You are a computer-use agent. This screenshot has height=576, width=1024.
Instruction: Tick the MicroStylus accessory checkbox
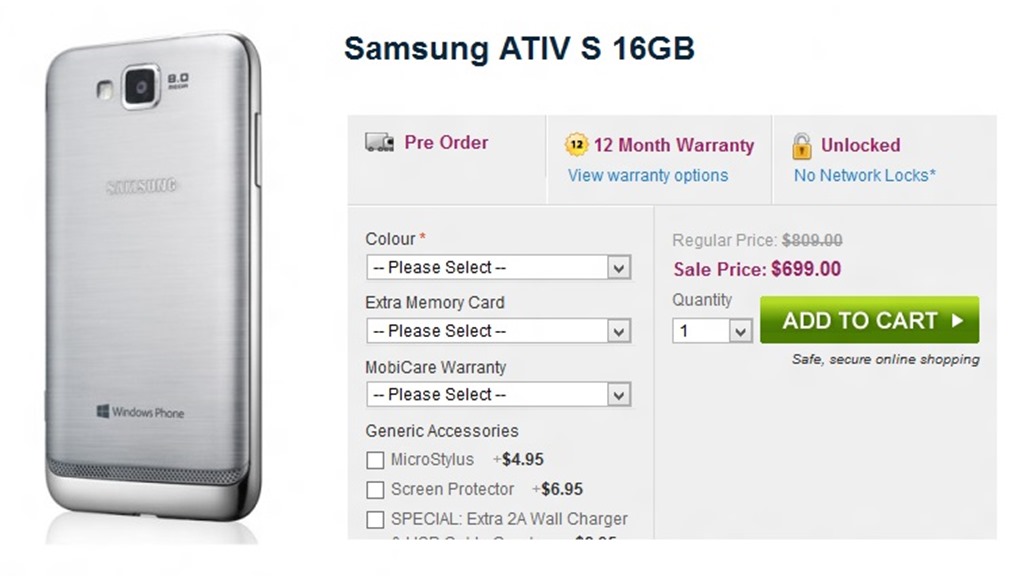(375, 460)
